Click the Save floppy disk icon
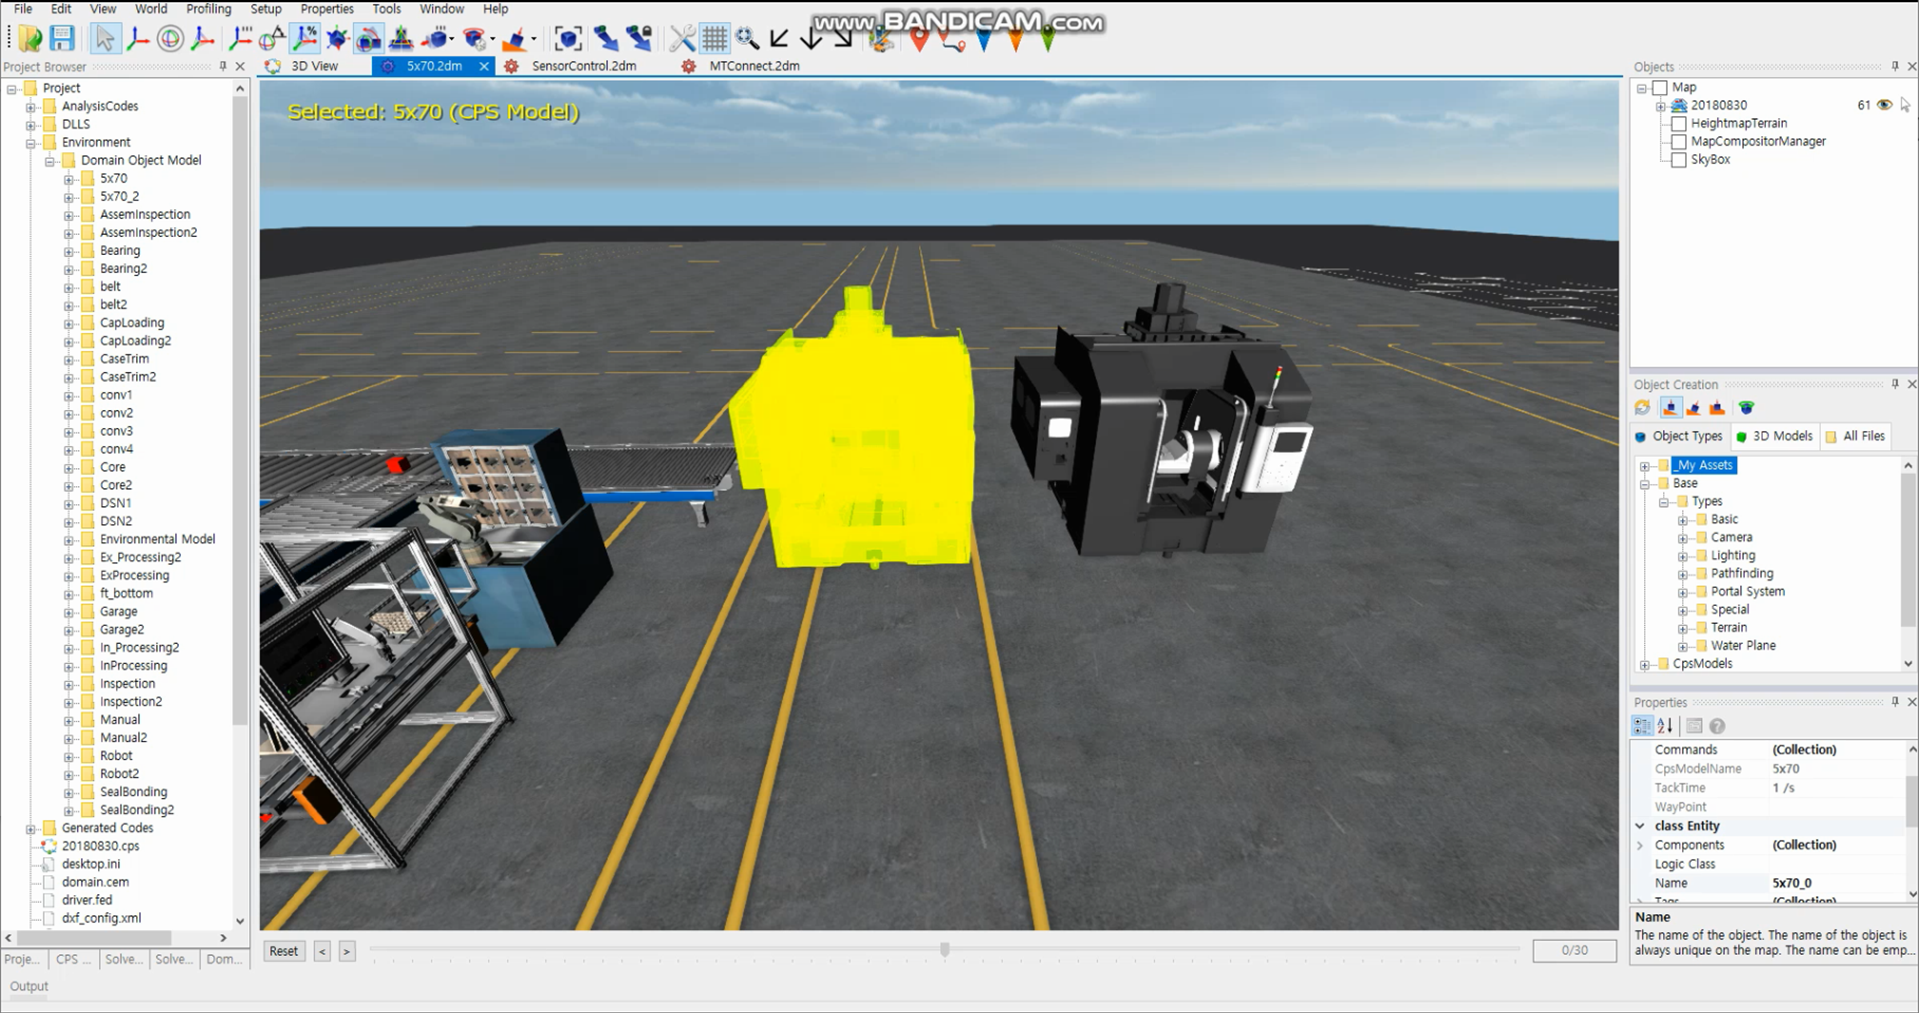This screenshot has height=1015, width=1921. (62, 38)
